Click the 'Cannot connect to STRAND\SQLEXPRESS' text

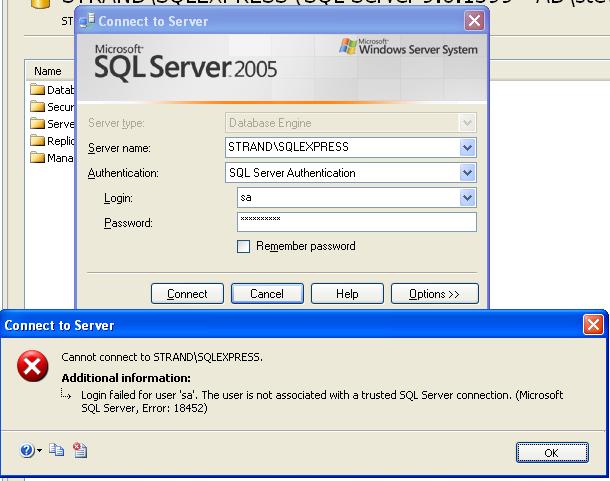tap(162, 357)
